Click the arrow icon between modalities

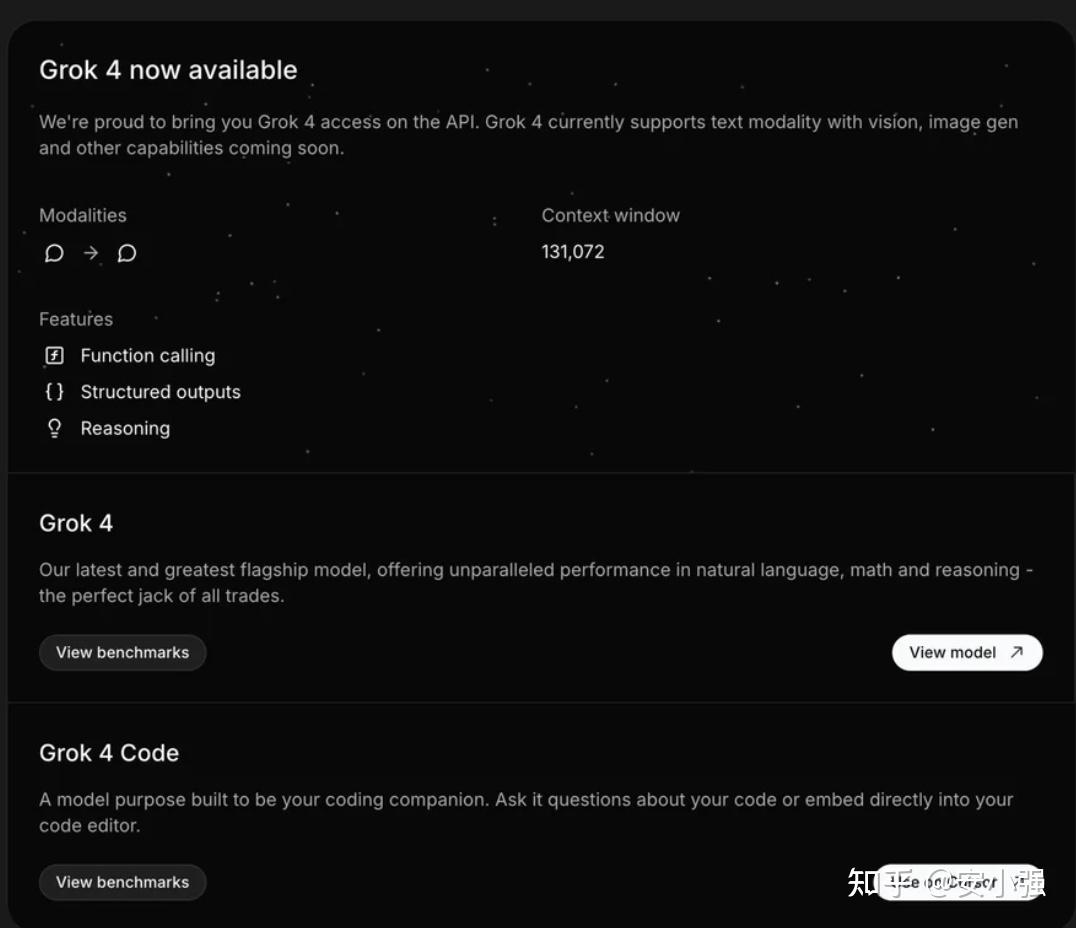(x=91, y=253)
